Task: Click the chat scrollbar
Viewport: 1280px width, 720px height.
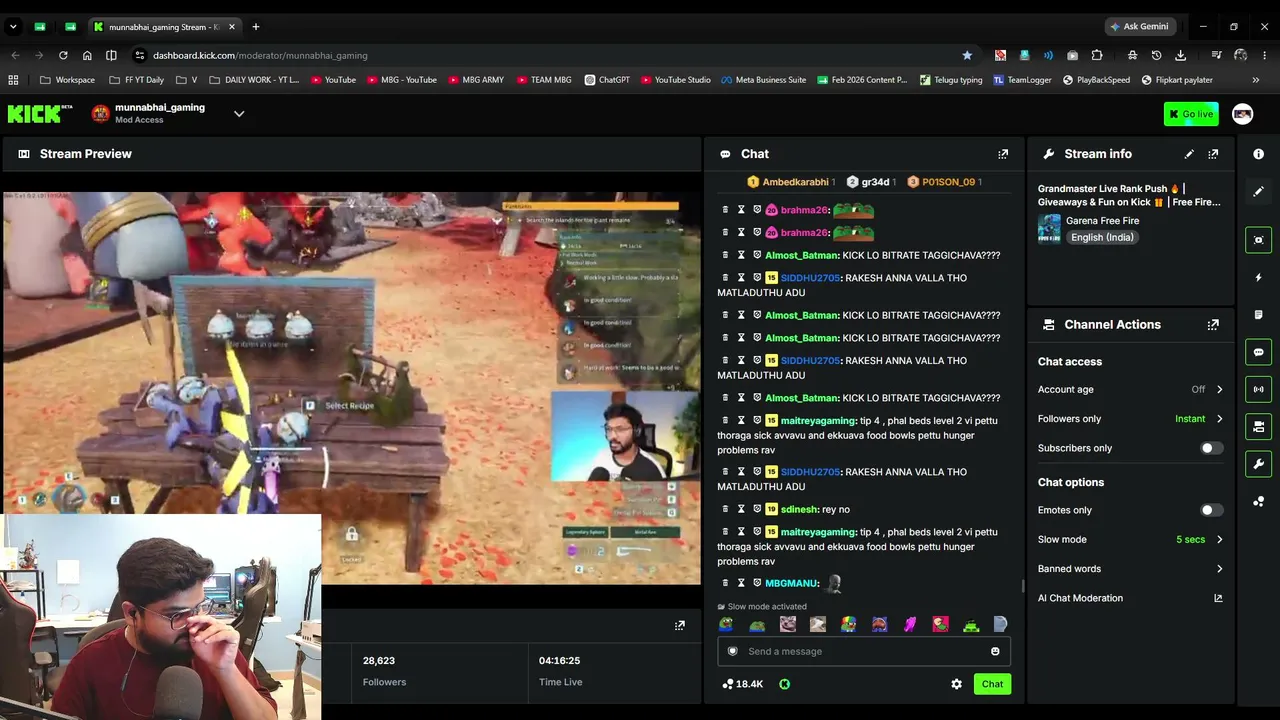Action: click(x=1022, y=586)
